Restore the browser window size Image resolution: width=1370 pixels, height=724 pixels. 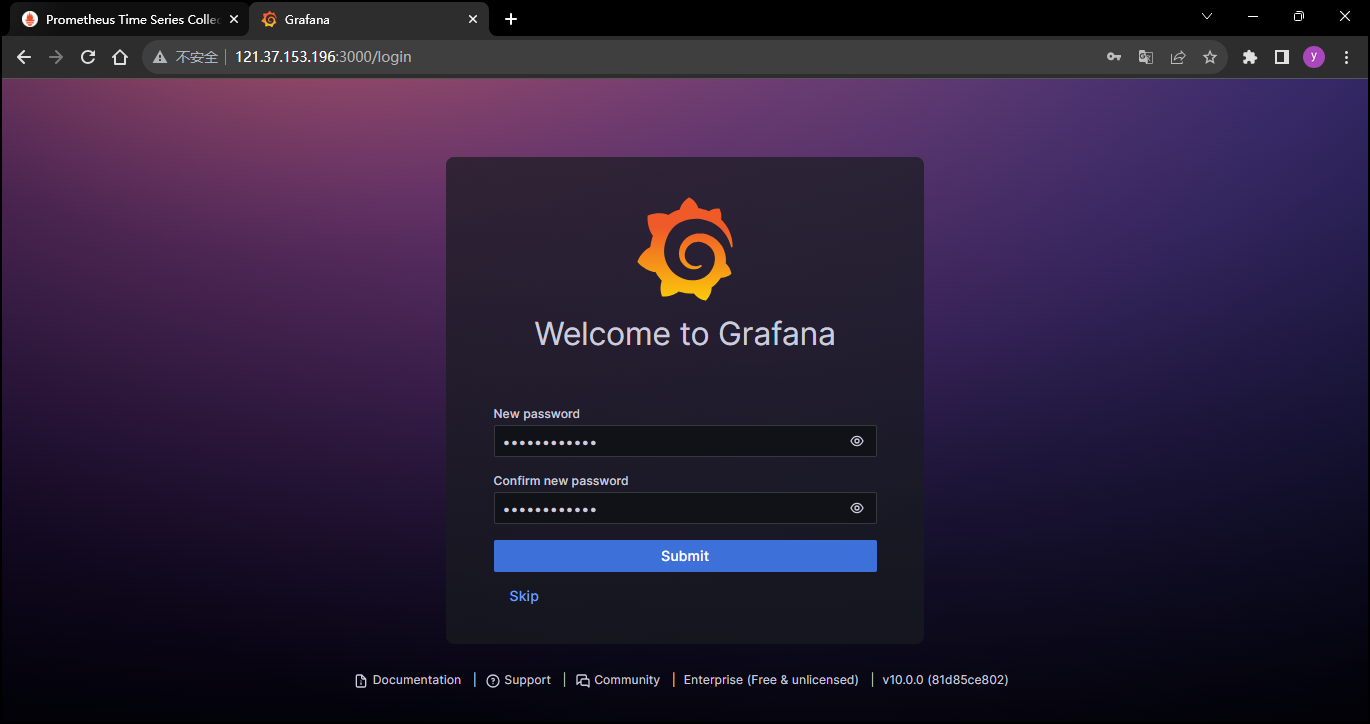[x=1299, y=16]
